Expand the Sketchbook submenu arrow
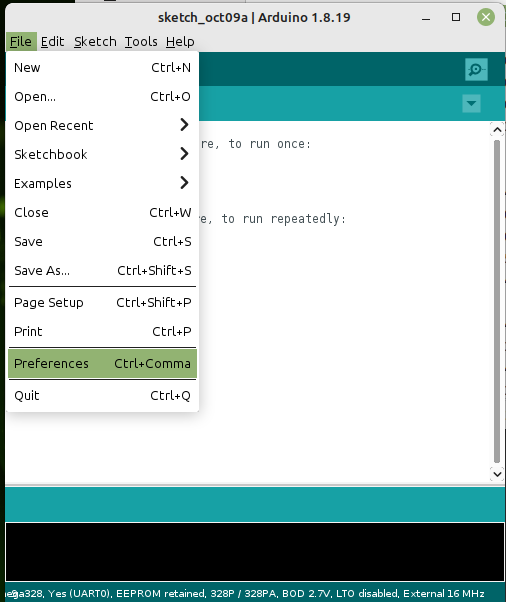 click(x=184, y=154)
